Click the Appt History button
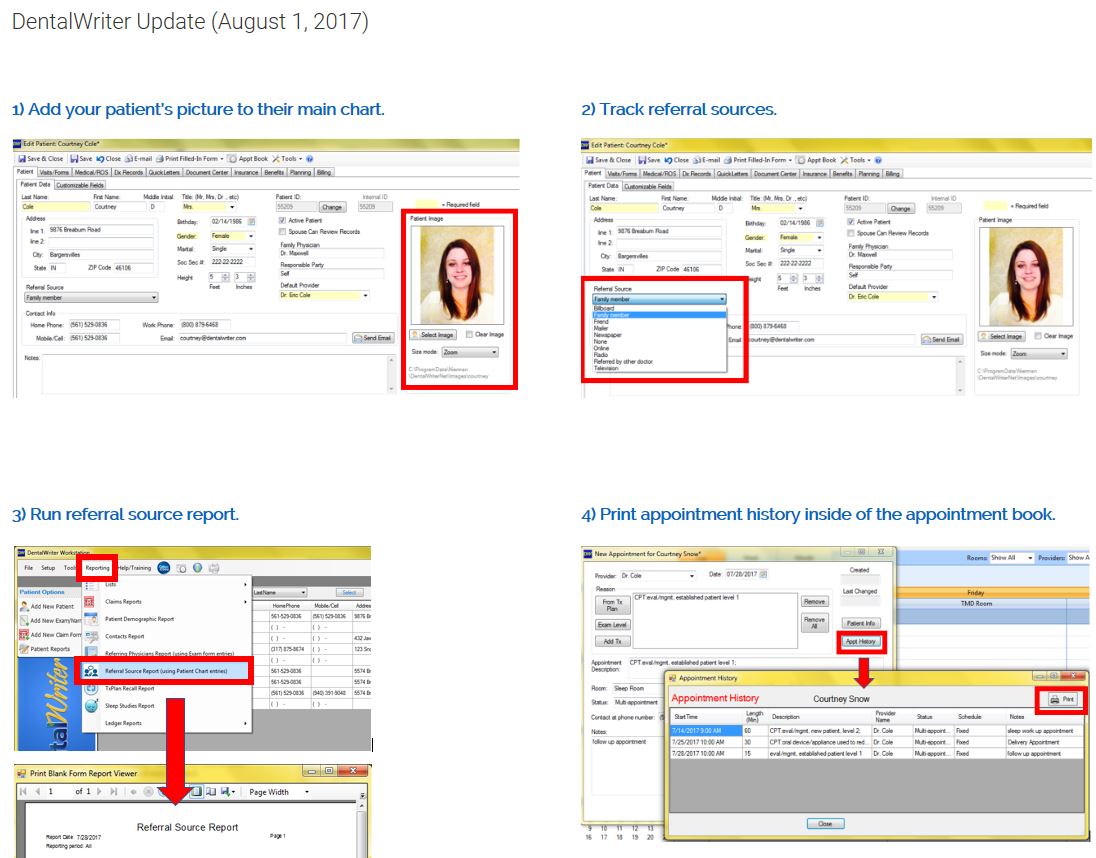 (860, 641)
